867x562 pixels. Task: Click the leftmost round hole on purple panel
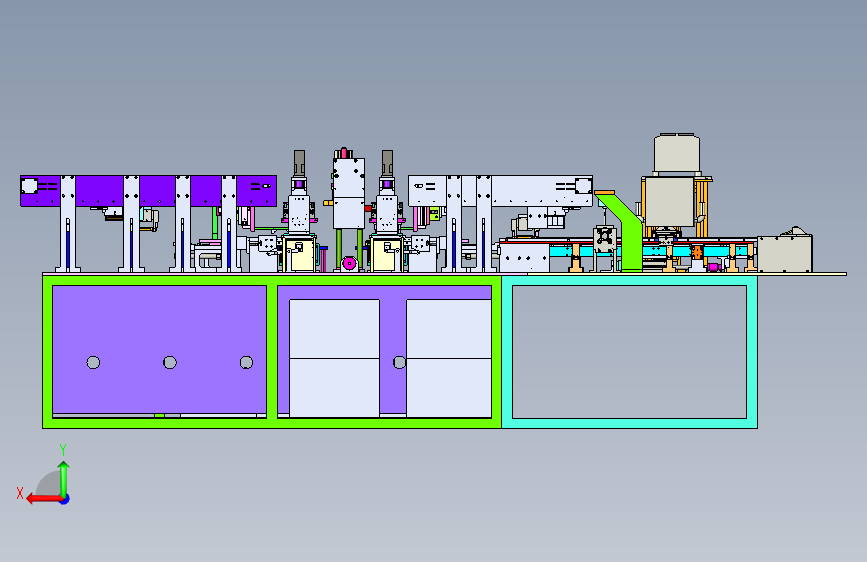[93, 362]
